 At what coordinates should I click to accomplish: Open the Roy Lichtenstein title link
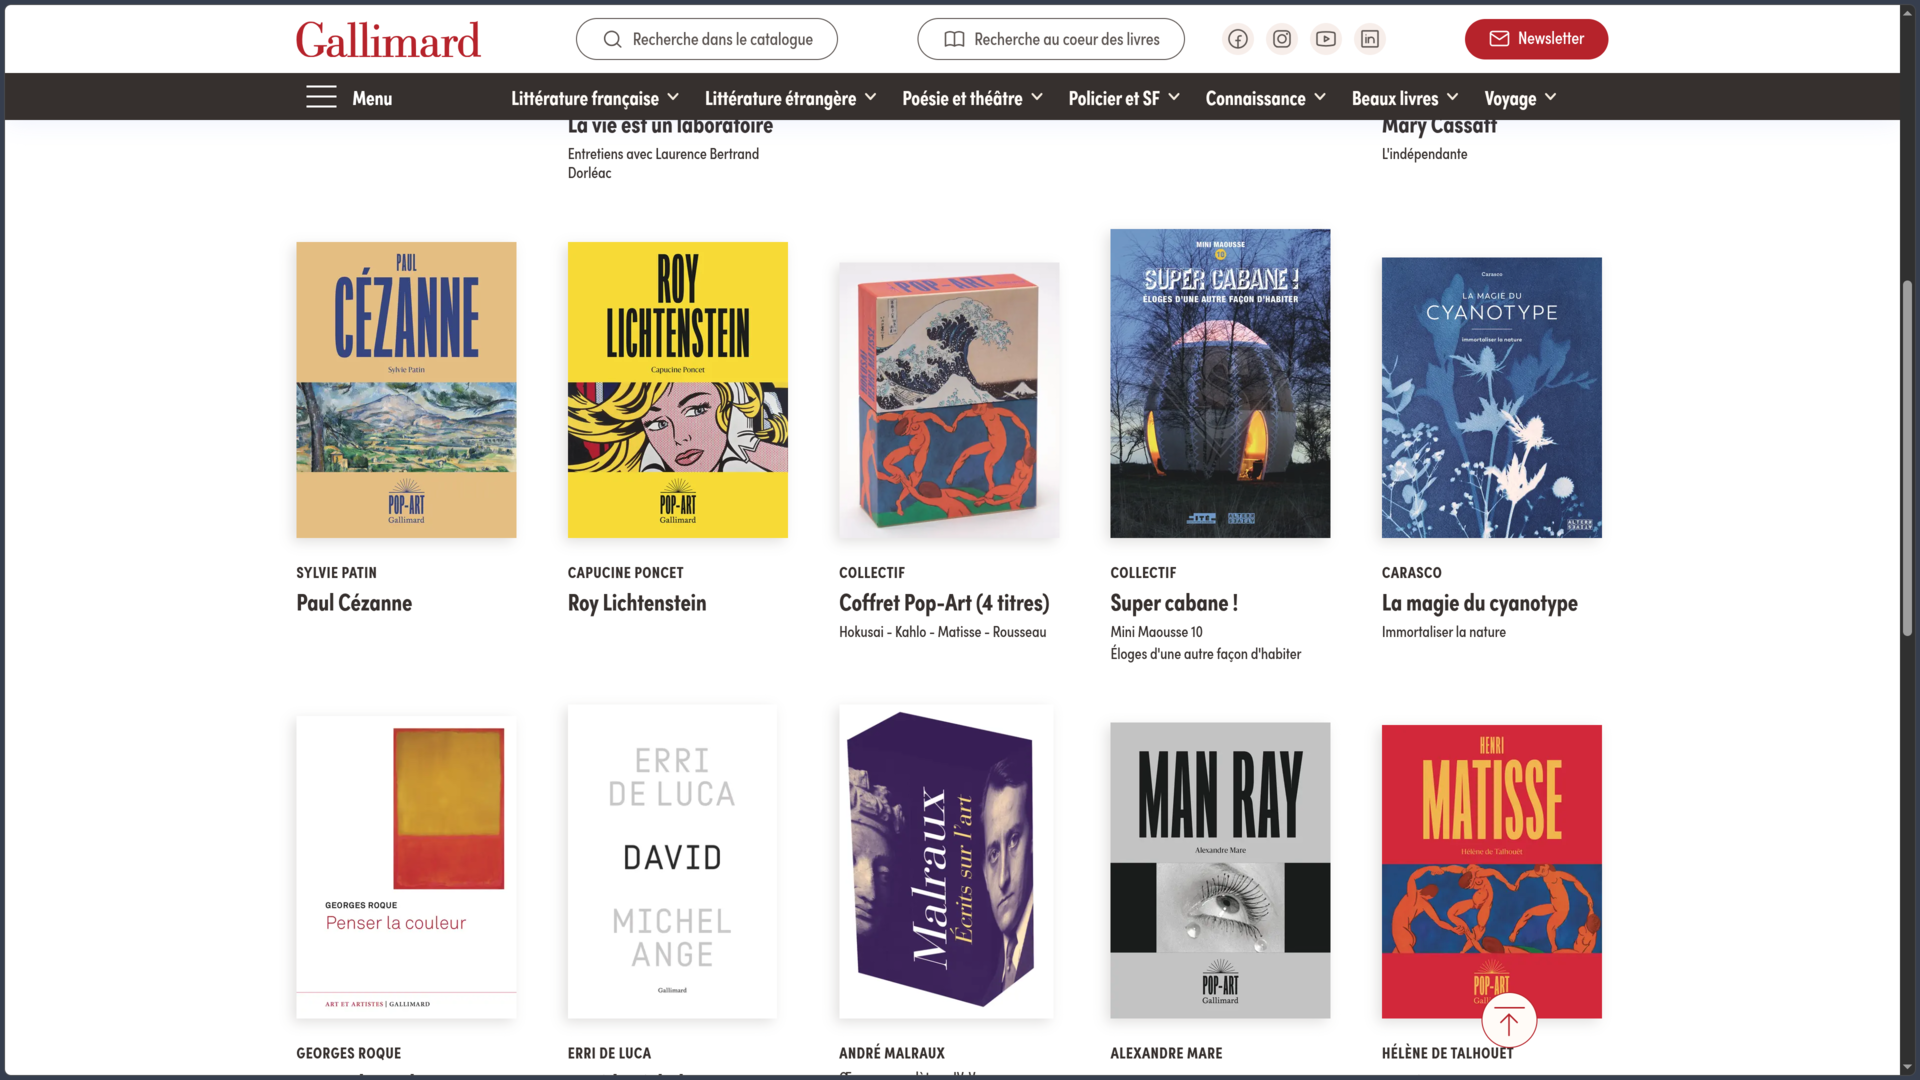tap(637, 603)
